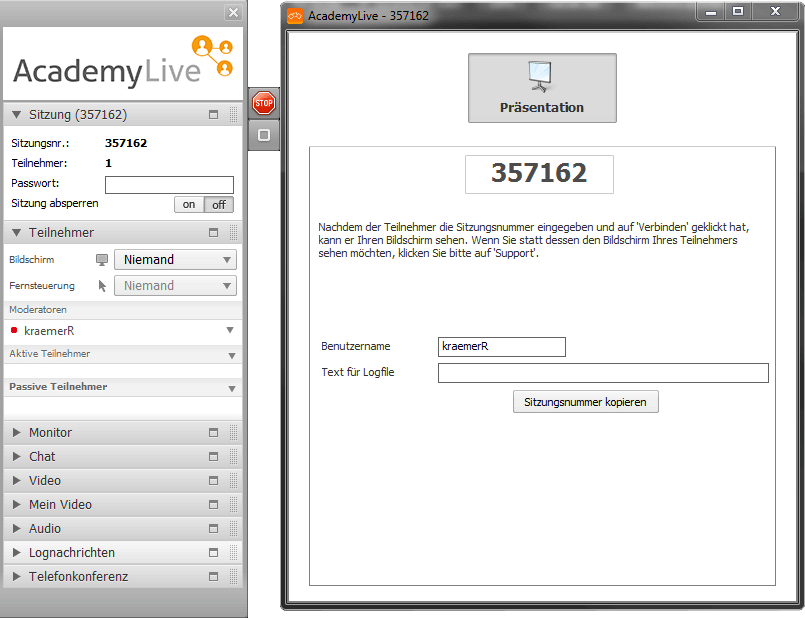Detach the Audio panel window icon

coord(214,528)
